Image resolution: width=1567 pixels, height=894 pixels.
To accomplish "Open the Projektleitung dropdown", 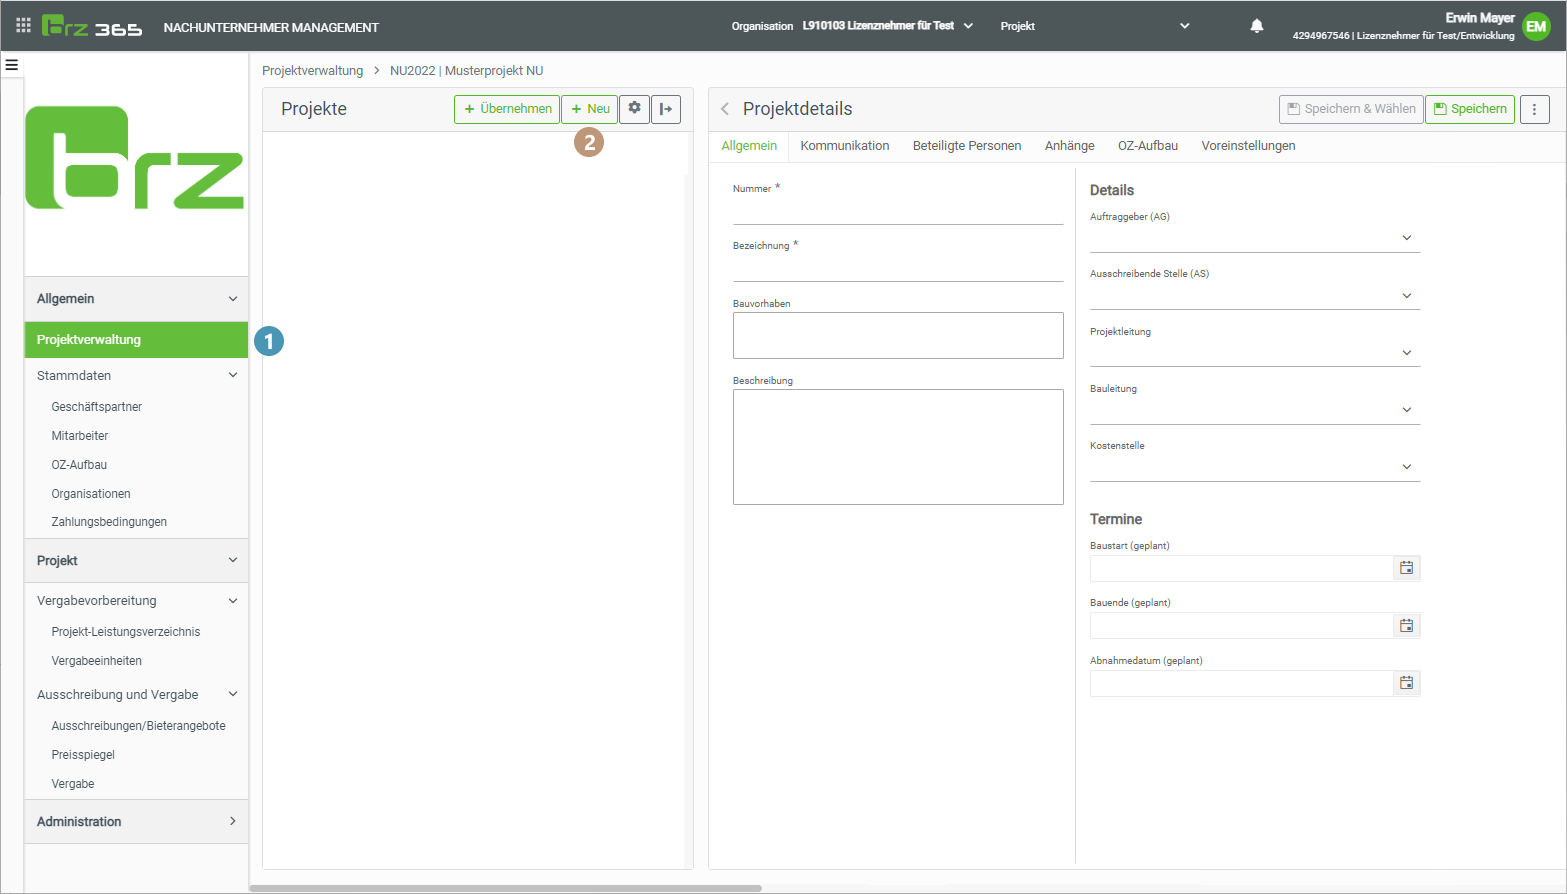I will click(1406, 353).
